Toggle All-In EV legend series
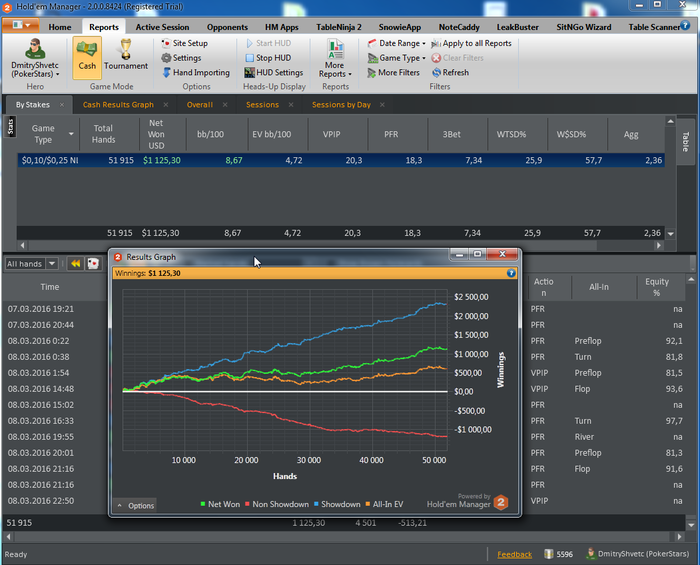Image resolution: width=700 pixels, height=565 pixels. coord(384,504)
